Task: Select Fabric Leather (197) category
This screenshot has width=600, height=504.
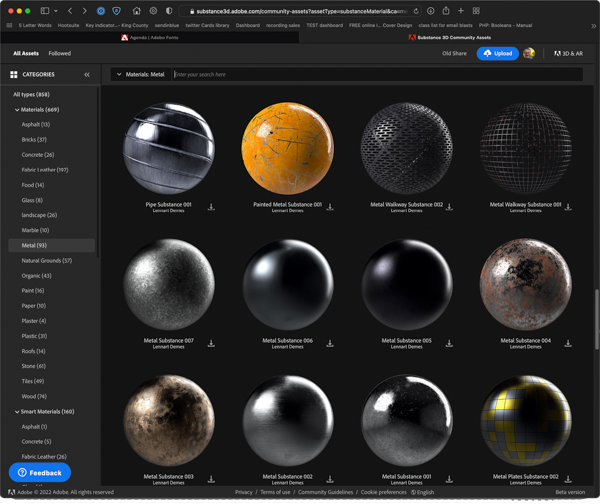Action: tap(45, 170)
